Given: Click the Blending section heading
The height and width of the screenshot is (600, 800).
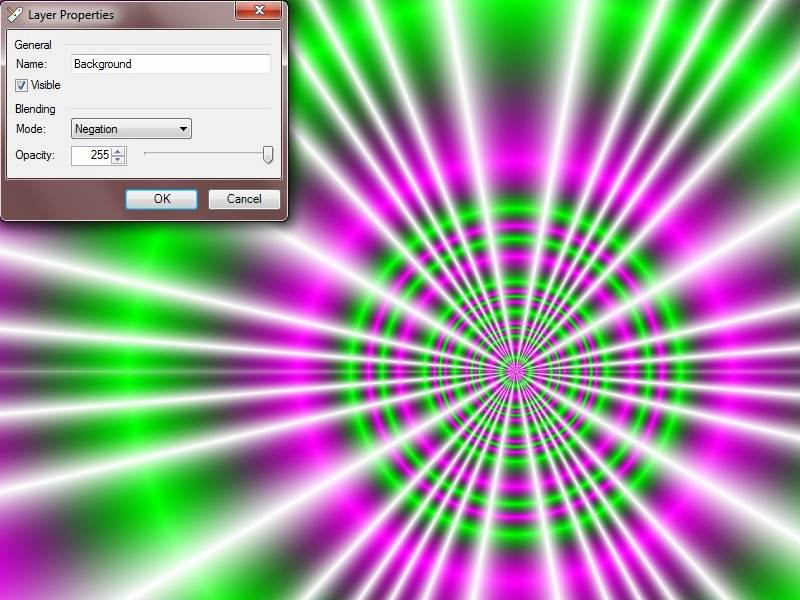Looking at the screenshot, I should coord(35,109).
